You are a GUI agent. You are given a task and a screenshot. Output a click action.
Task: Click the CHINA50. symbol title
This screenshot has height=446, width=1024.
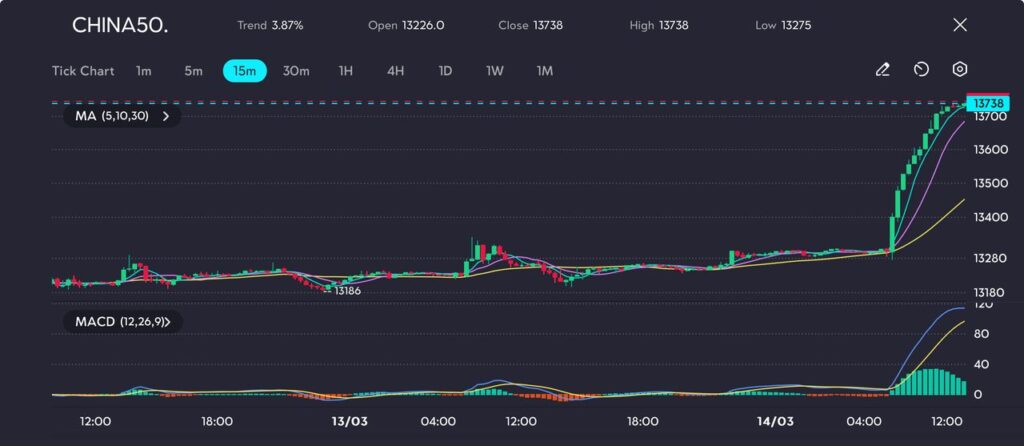(120, 25)
